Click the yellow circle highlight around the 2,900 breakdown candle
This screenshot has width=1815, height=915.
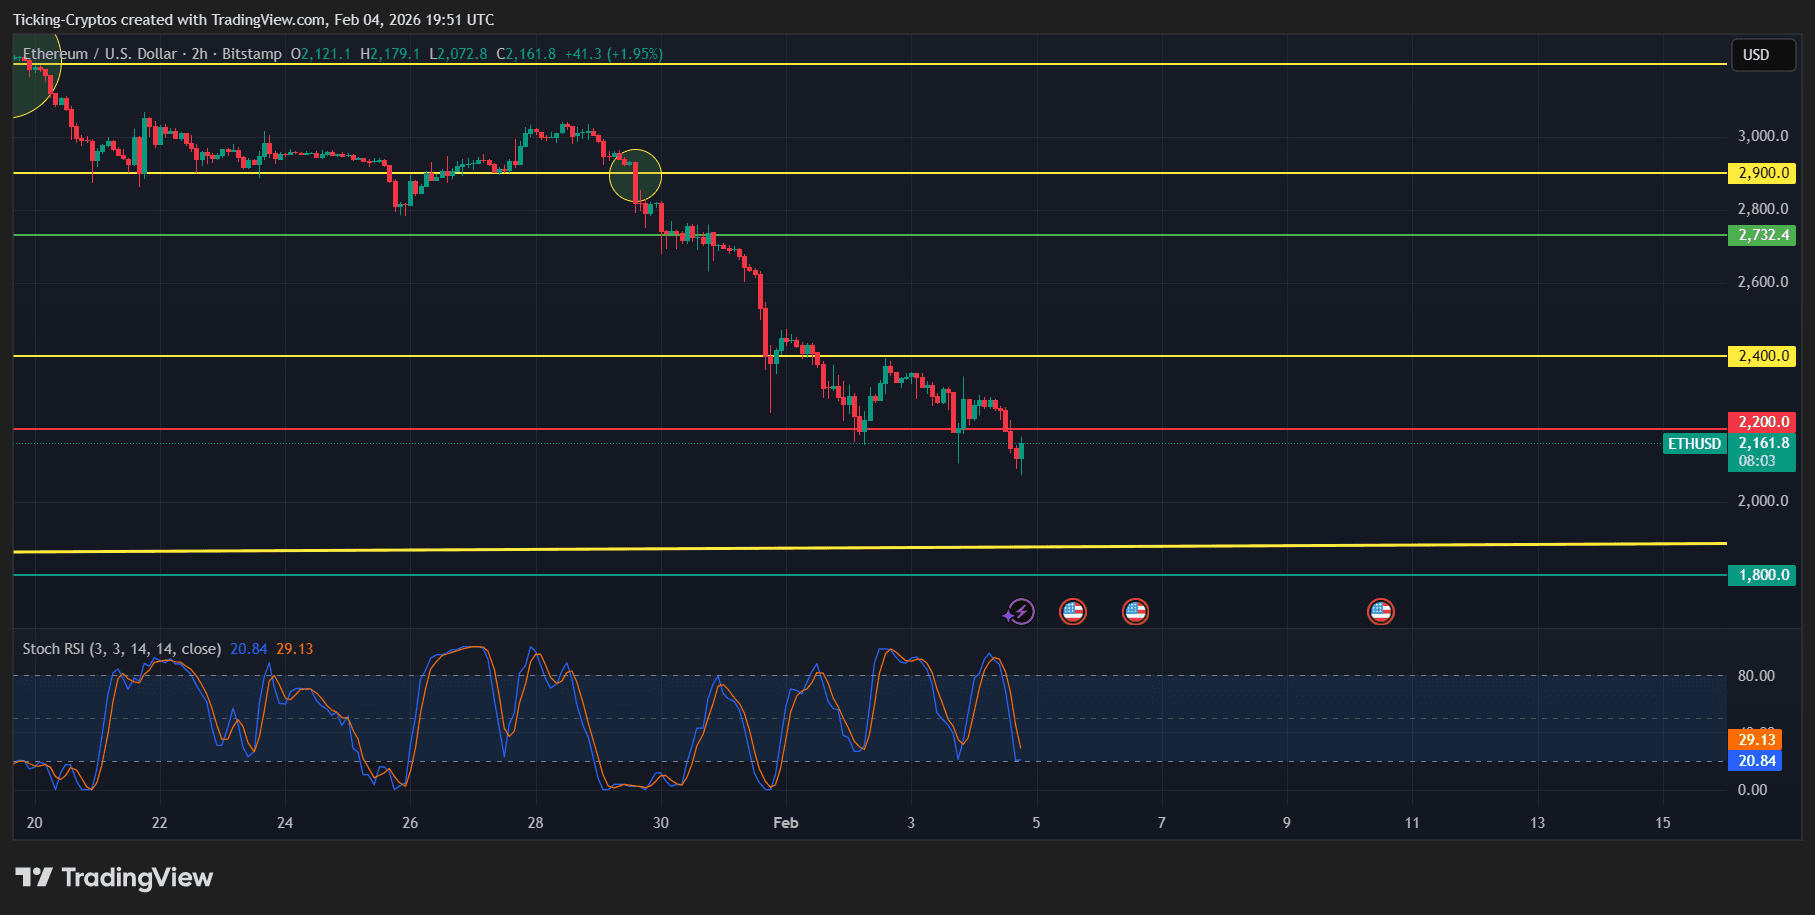(636, 176)
